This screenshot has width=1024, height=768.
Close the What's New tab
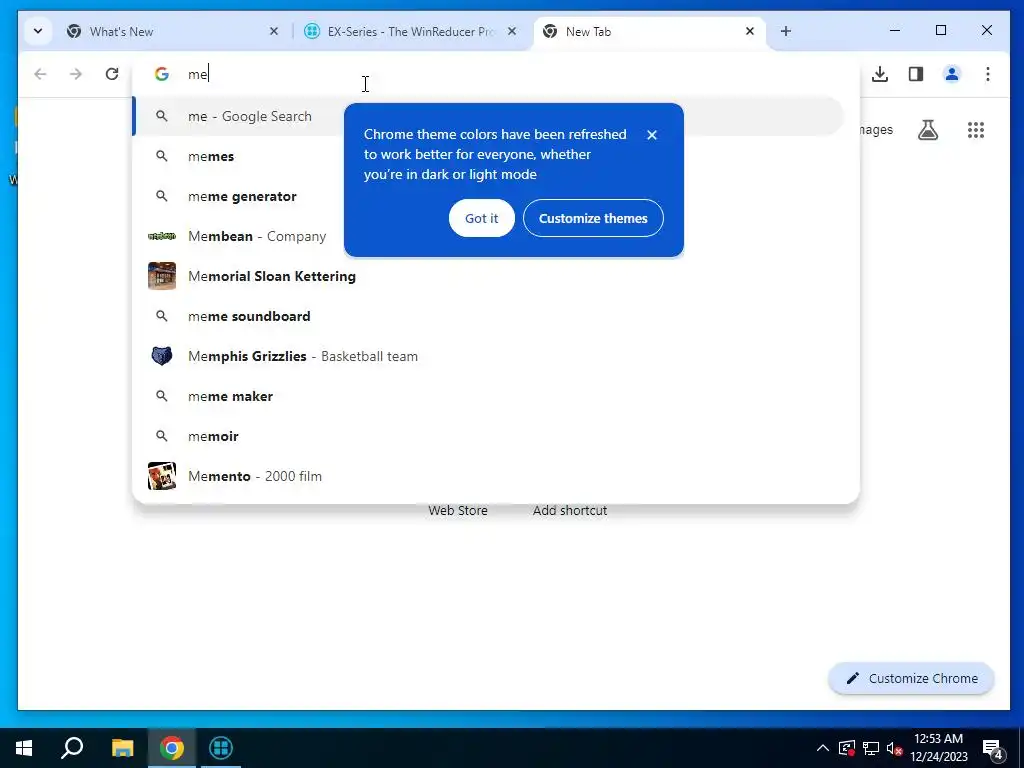tap(274, 31)
